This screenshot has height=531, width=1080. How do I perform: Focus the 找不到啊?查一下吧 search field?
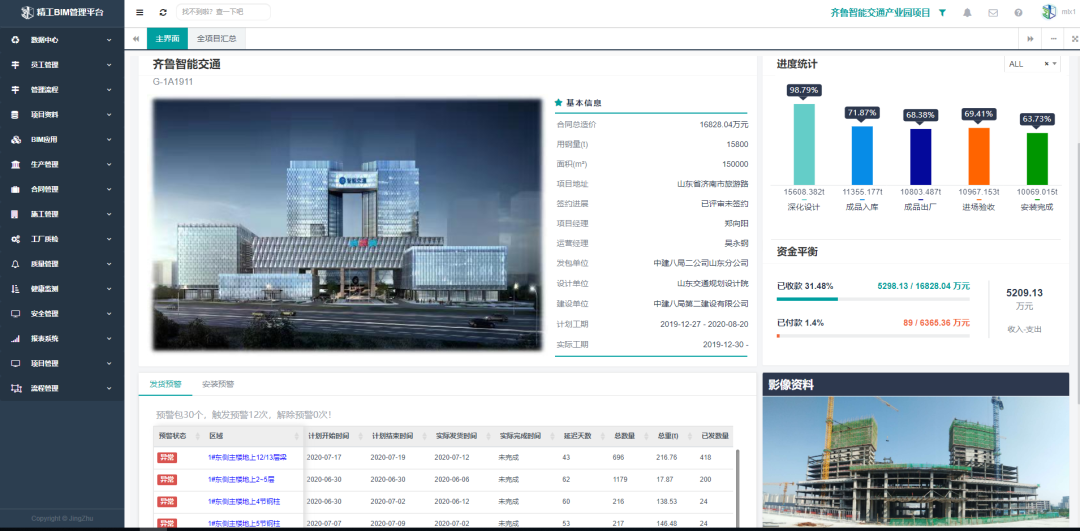(x=223, y=12)
